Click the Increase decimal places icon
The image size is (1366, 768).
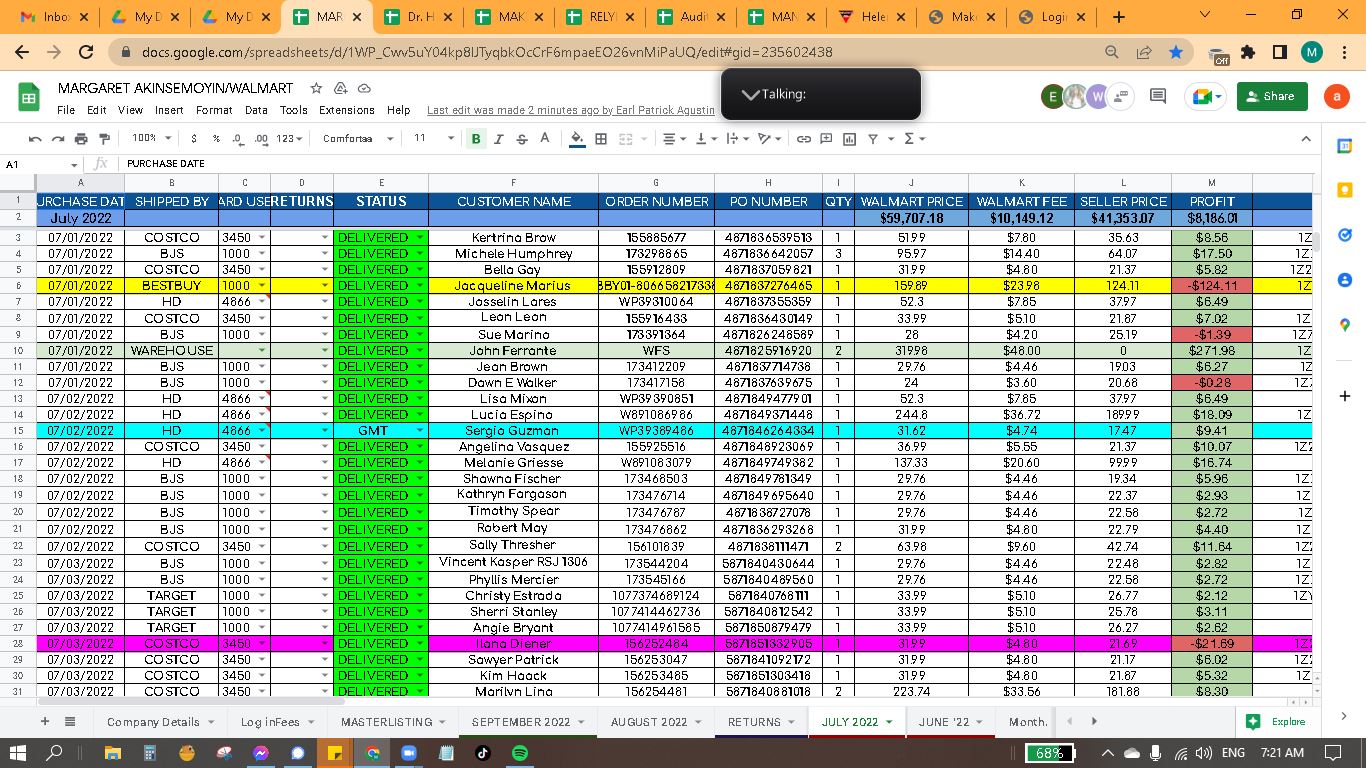point(261,139)
